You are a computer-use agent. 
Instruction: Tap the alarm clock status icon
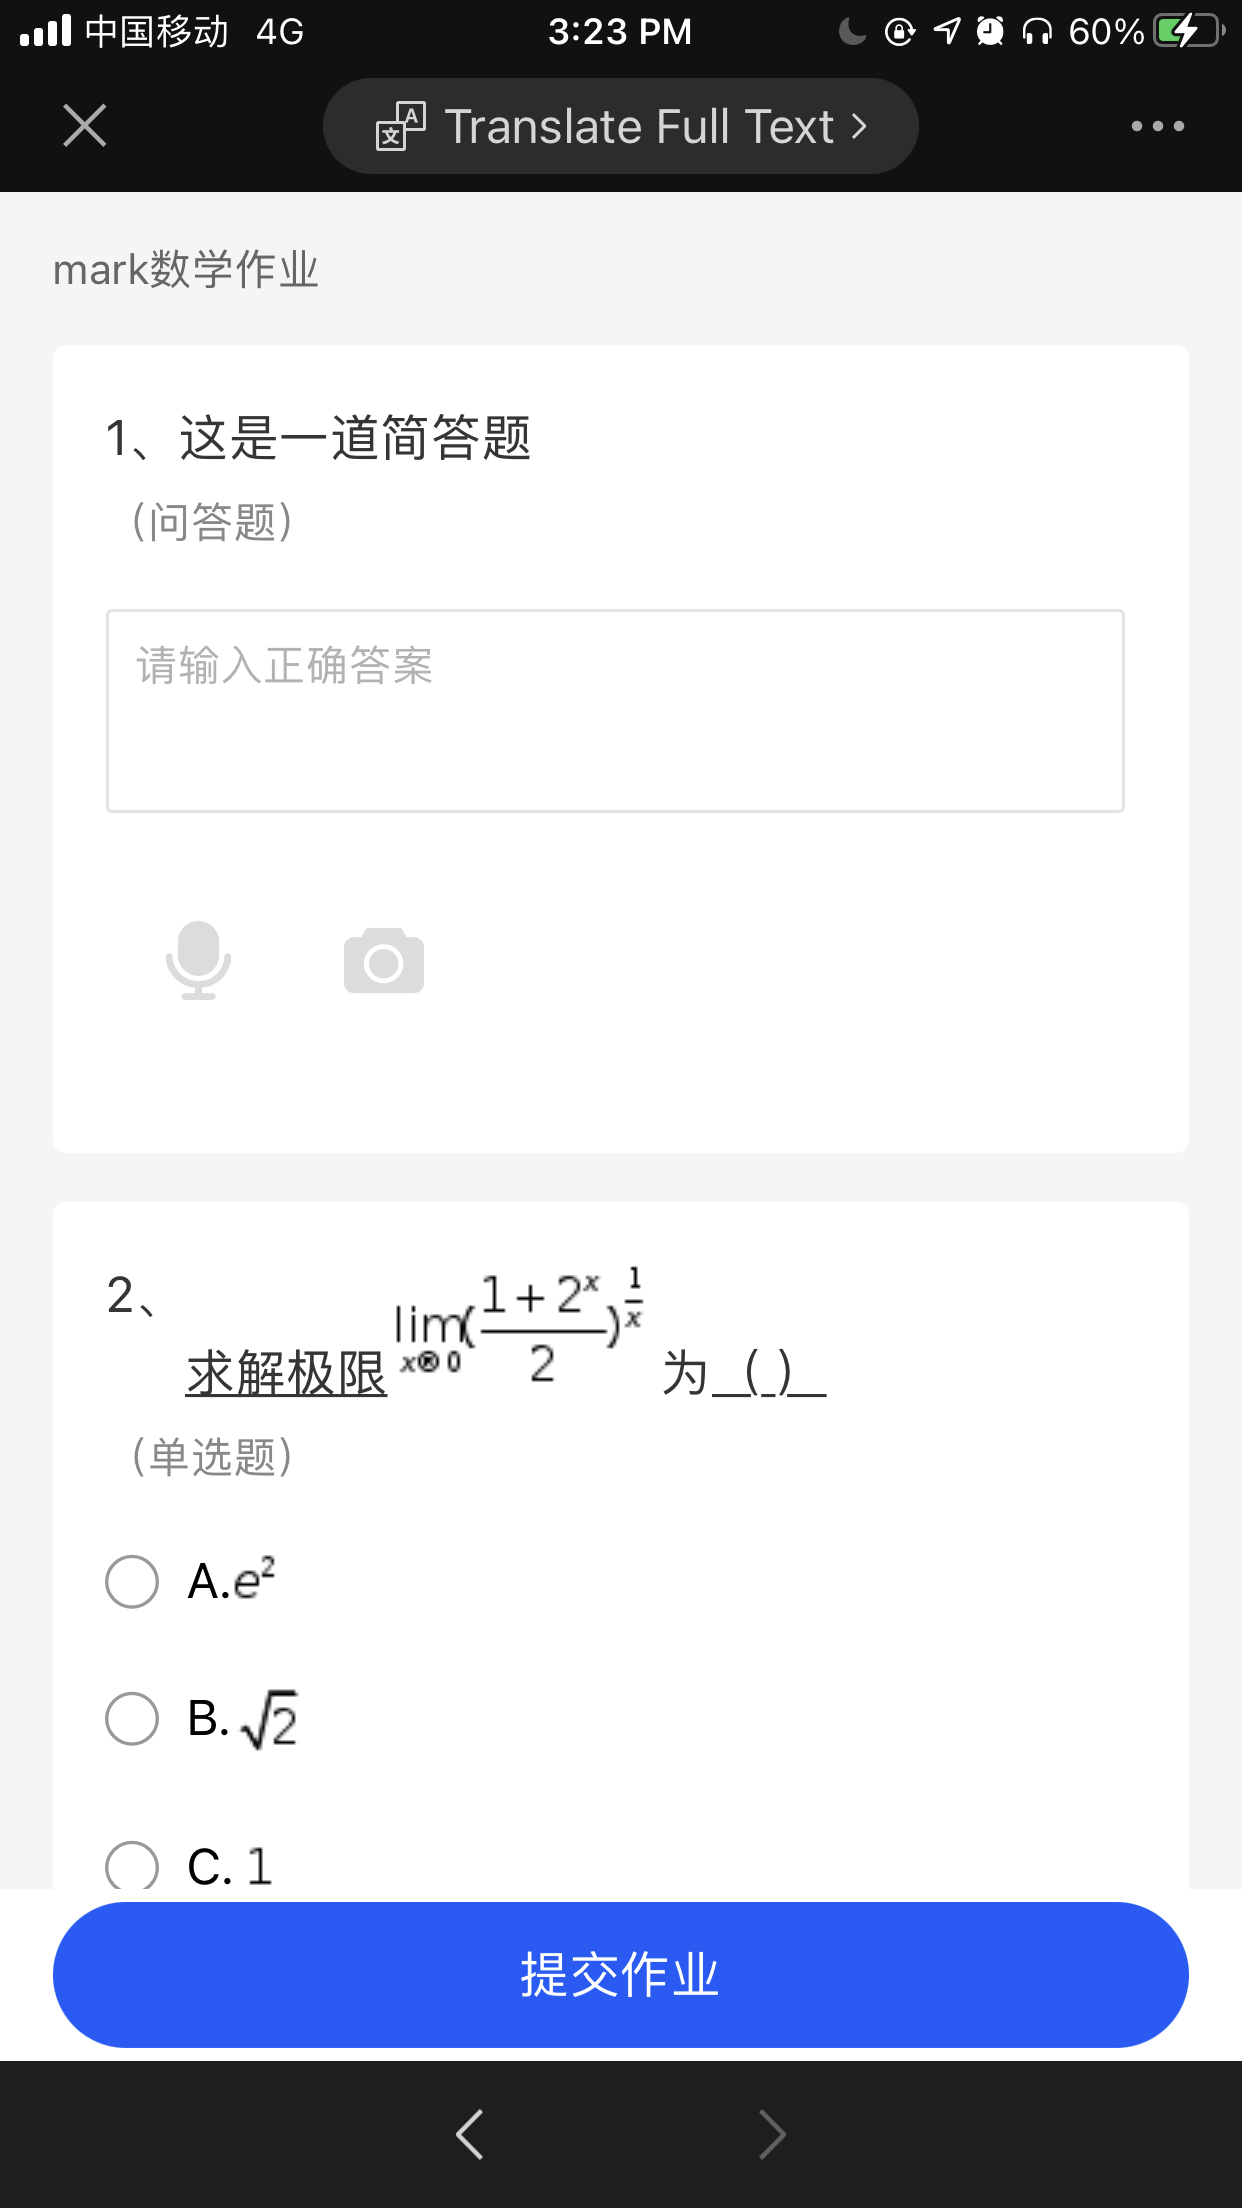990,32
